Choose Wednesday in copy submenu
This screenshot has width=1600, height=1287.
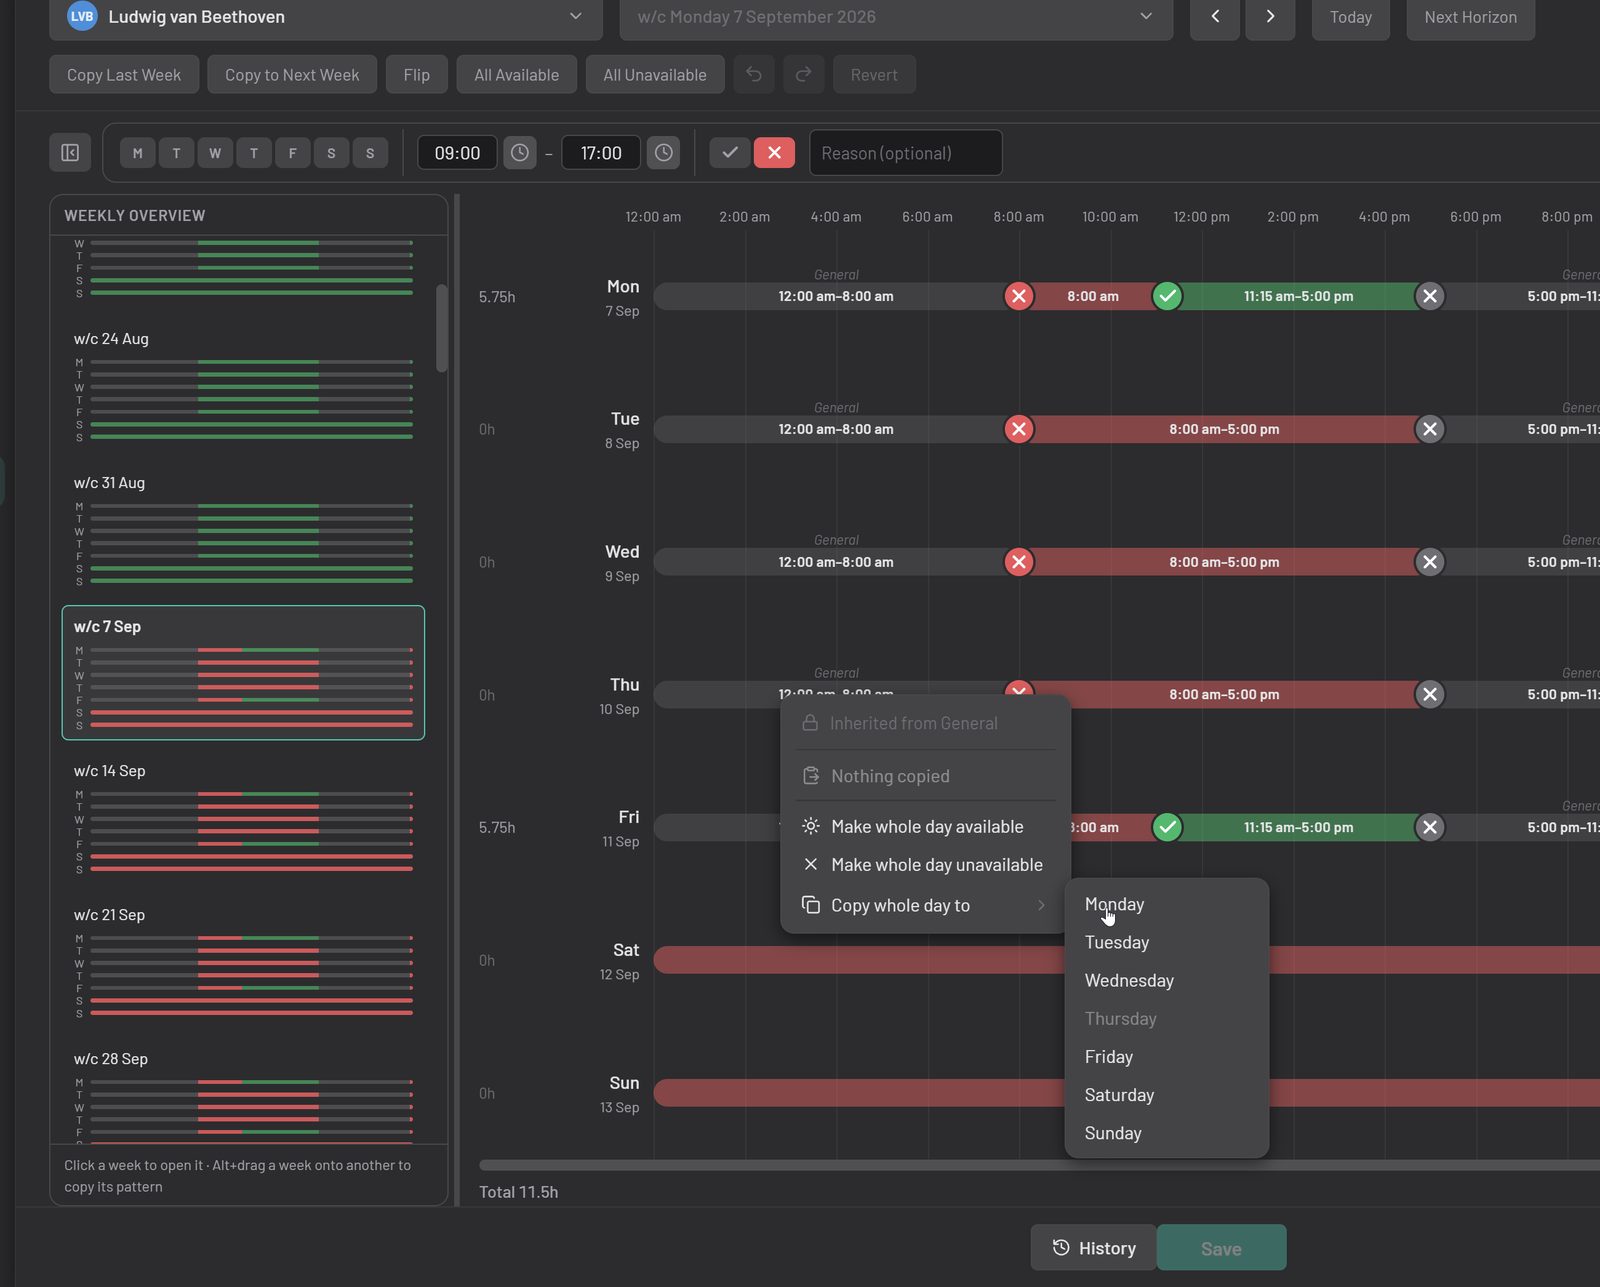[x=1167, y=980]
